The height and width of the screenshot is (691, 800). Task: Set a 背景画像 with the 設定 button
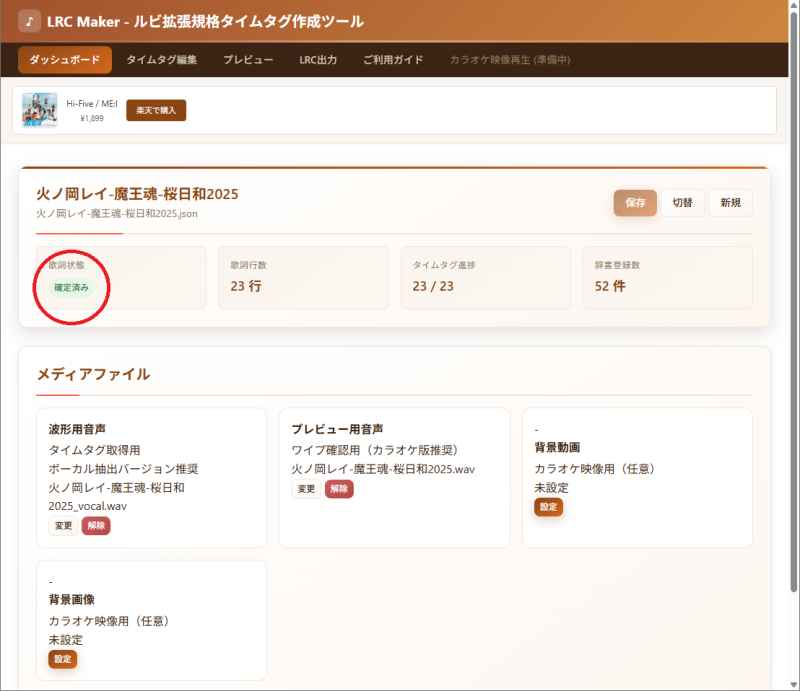[63, 659]
